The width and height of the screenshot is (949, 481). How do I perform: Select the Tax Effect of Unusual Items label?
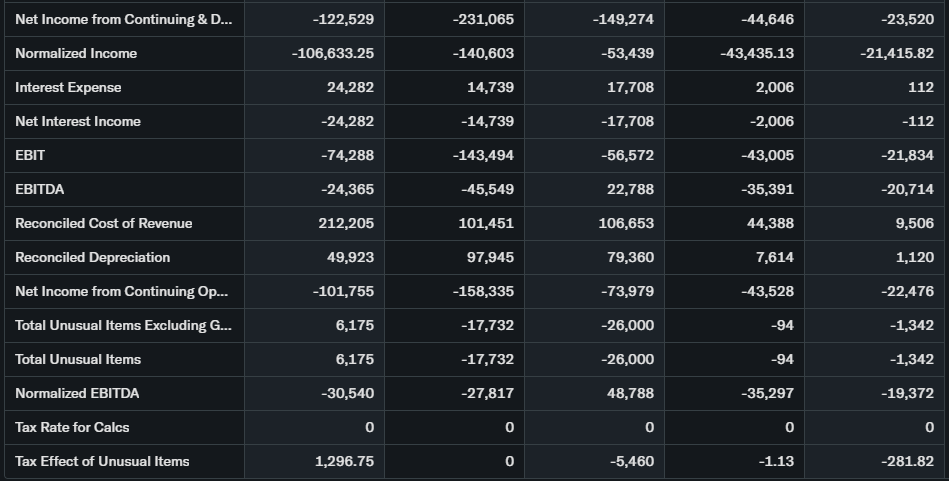tap(102, 461)
